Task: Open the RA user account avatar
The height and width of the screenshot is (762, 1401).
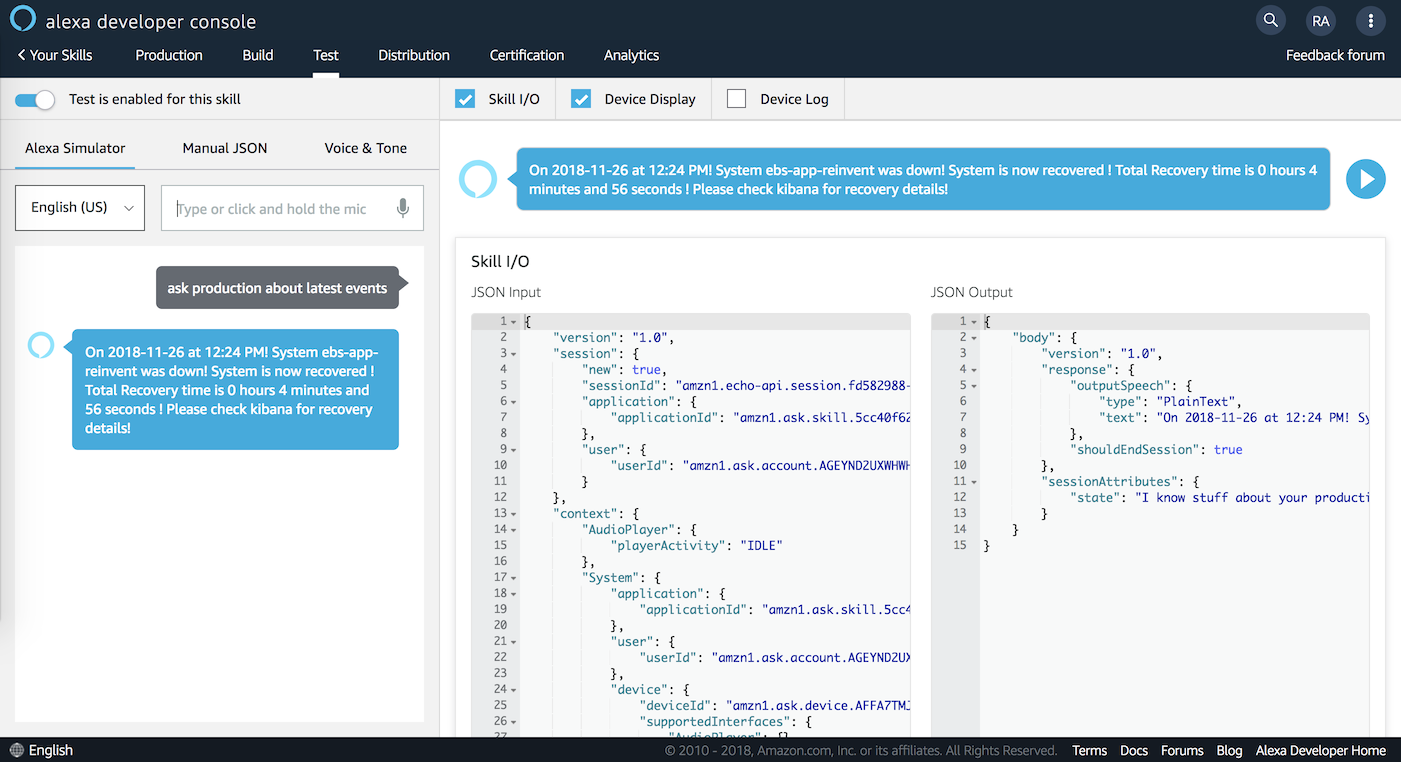Action: [x=1320, y=20]
